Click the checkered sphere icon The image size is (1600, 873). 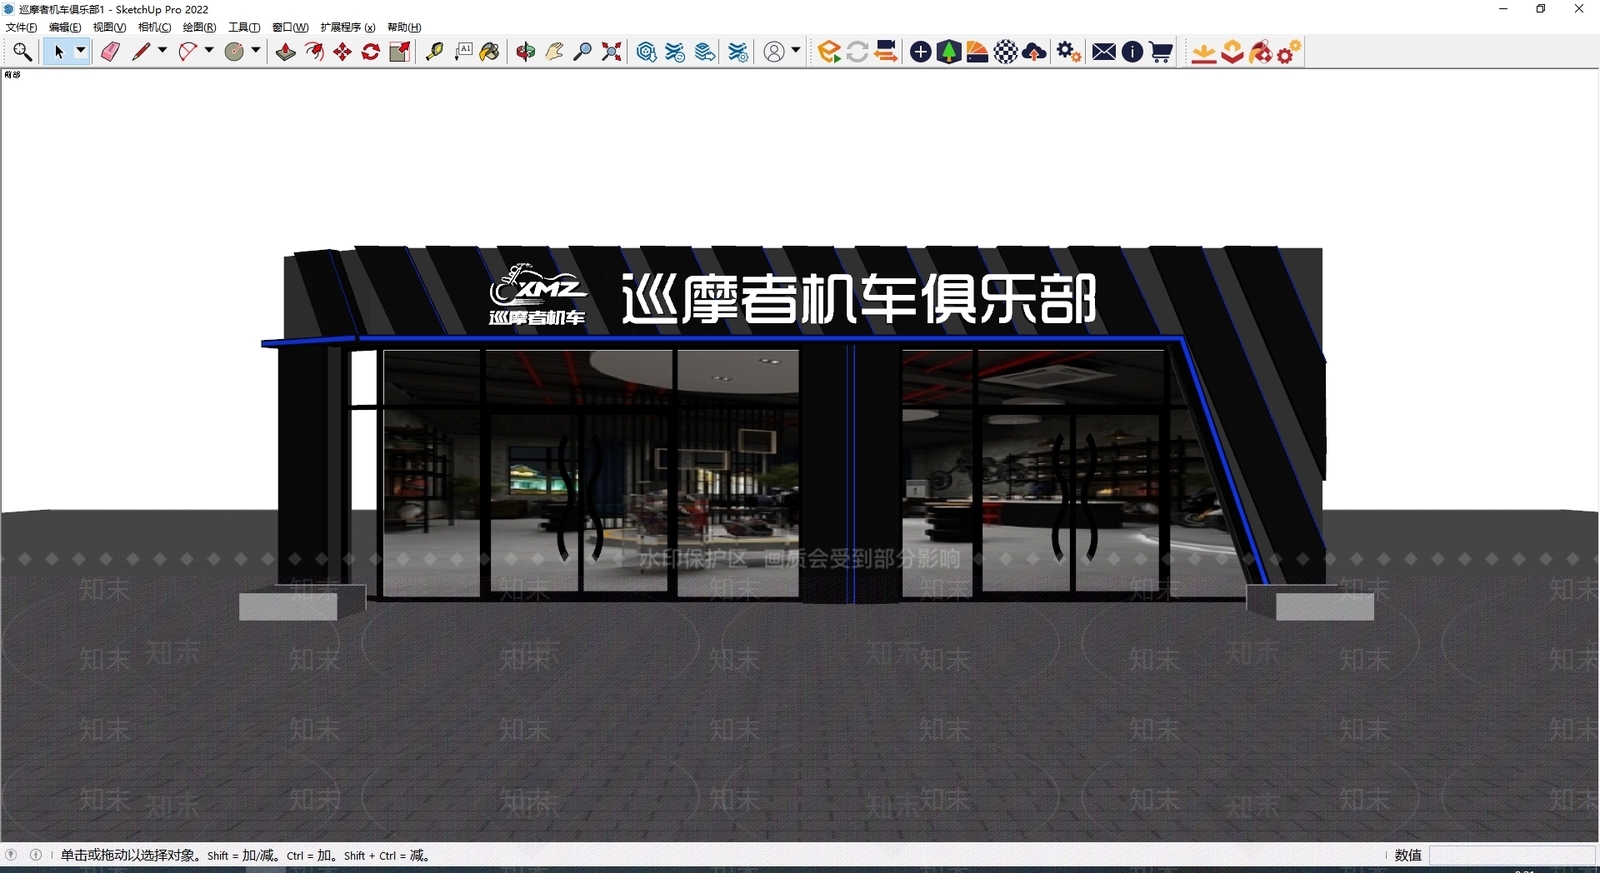point(1006,52)
